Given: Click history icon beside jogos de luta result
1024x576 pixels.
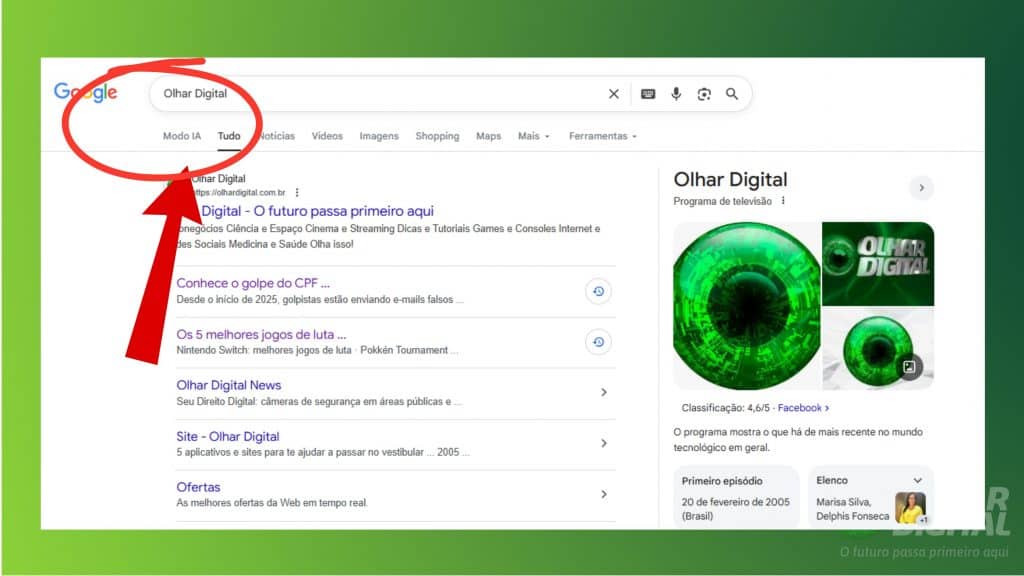Looking at the screenshot, I should 598,342.
